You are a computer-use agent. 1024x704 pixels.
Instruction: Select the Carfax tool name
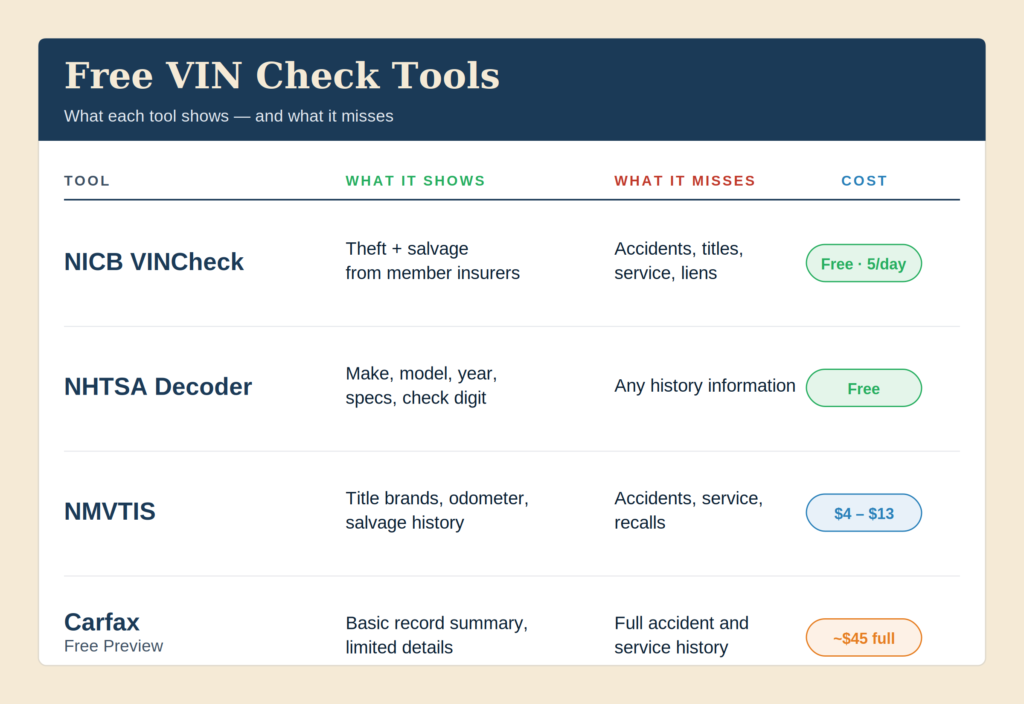102,622
